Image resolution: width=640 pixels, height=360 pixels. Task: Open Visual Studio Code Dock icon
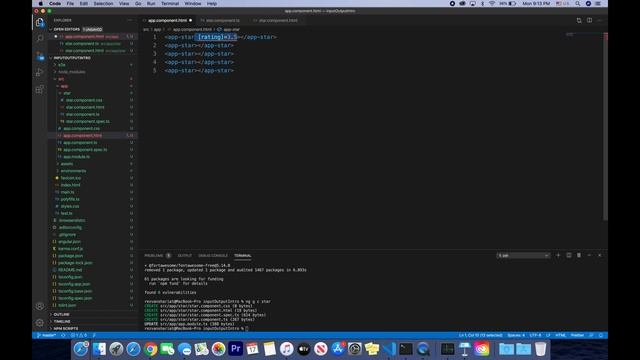click(x=389, y=349)
